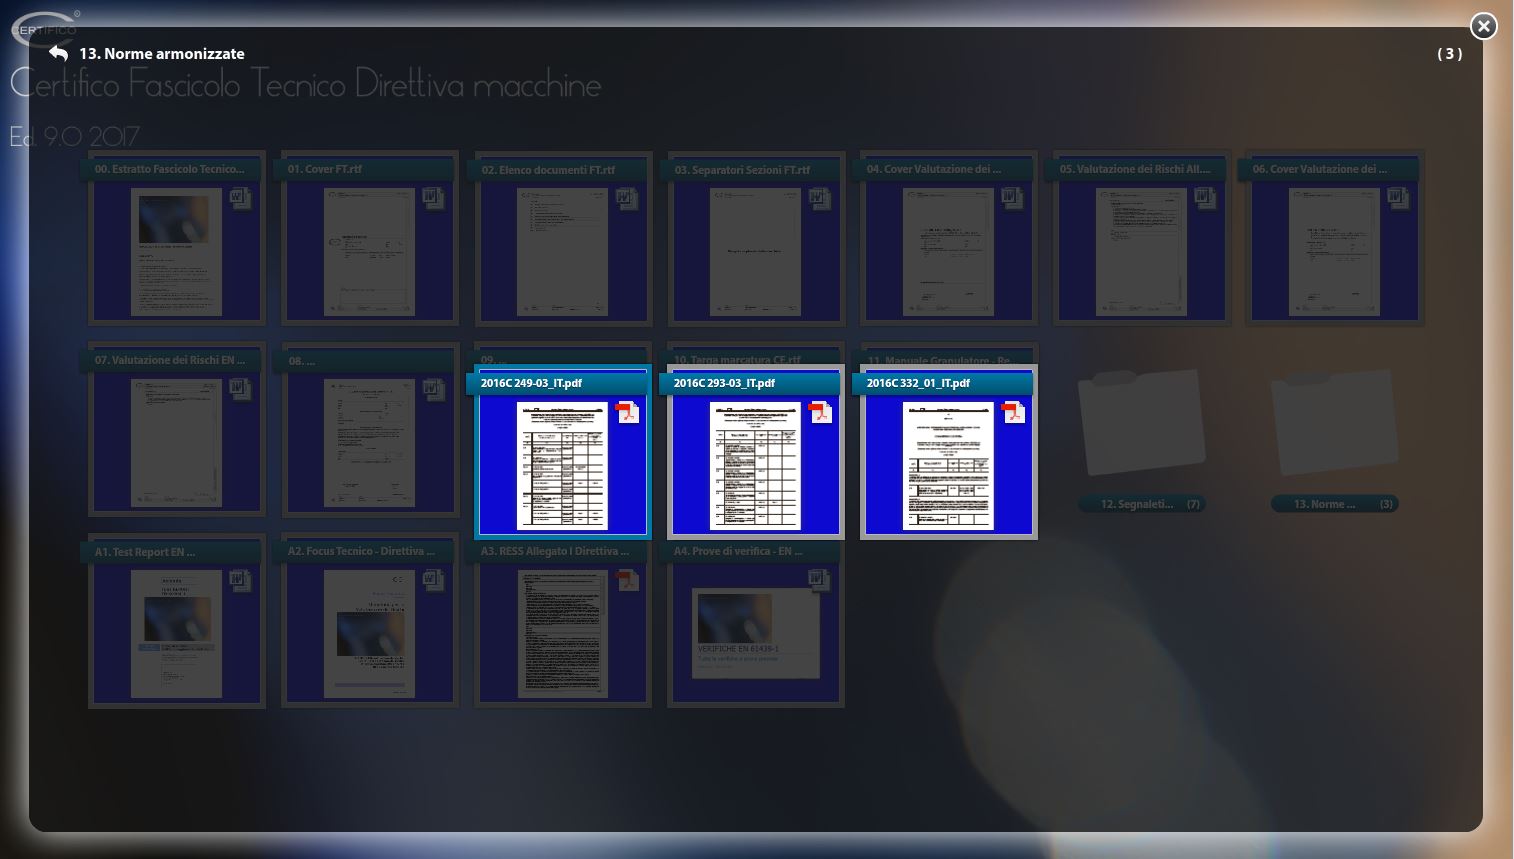Open the 00. Estratto Fascicolo Tecnico document
The image size is (1514, 859).
(x=177, y=250)
